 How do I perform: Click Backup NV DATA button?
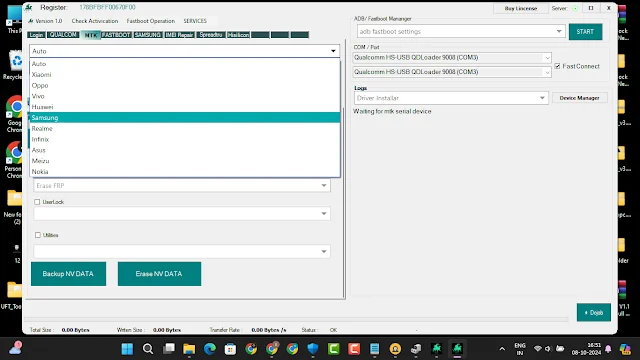click(68, 274)
